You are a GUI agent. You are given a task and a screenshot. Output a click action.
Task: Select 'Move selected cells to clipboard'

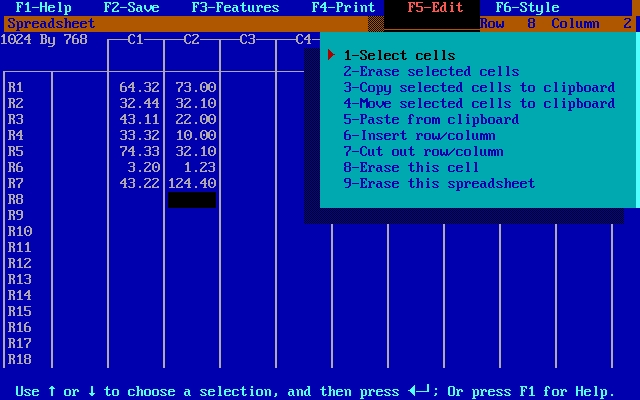(x=479, y=104)
